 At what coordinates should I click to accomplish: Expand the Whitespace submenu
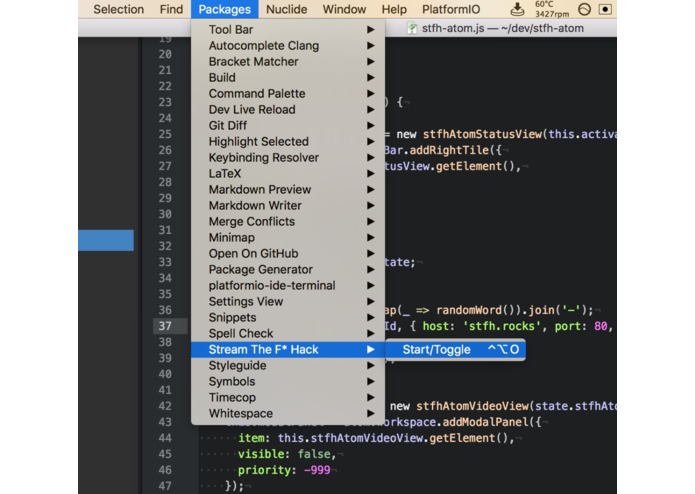288,413
